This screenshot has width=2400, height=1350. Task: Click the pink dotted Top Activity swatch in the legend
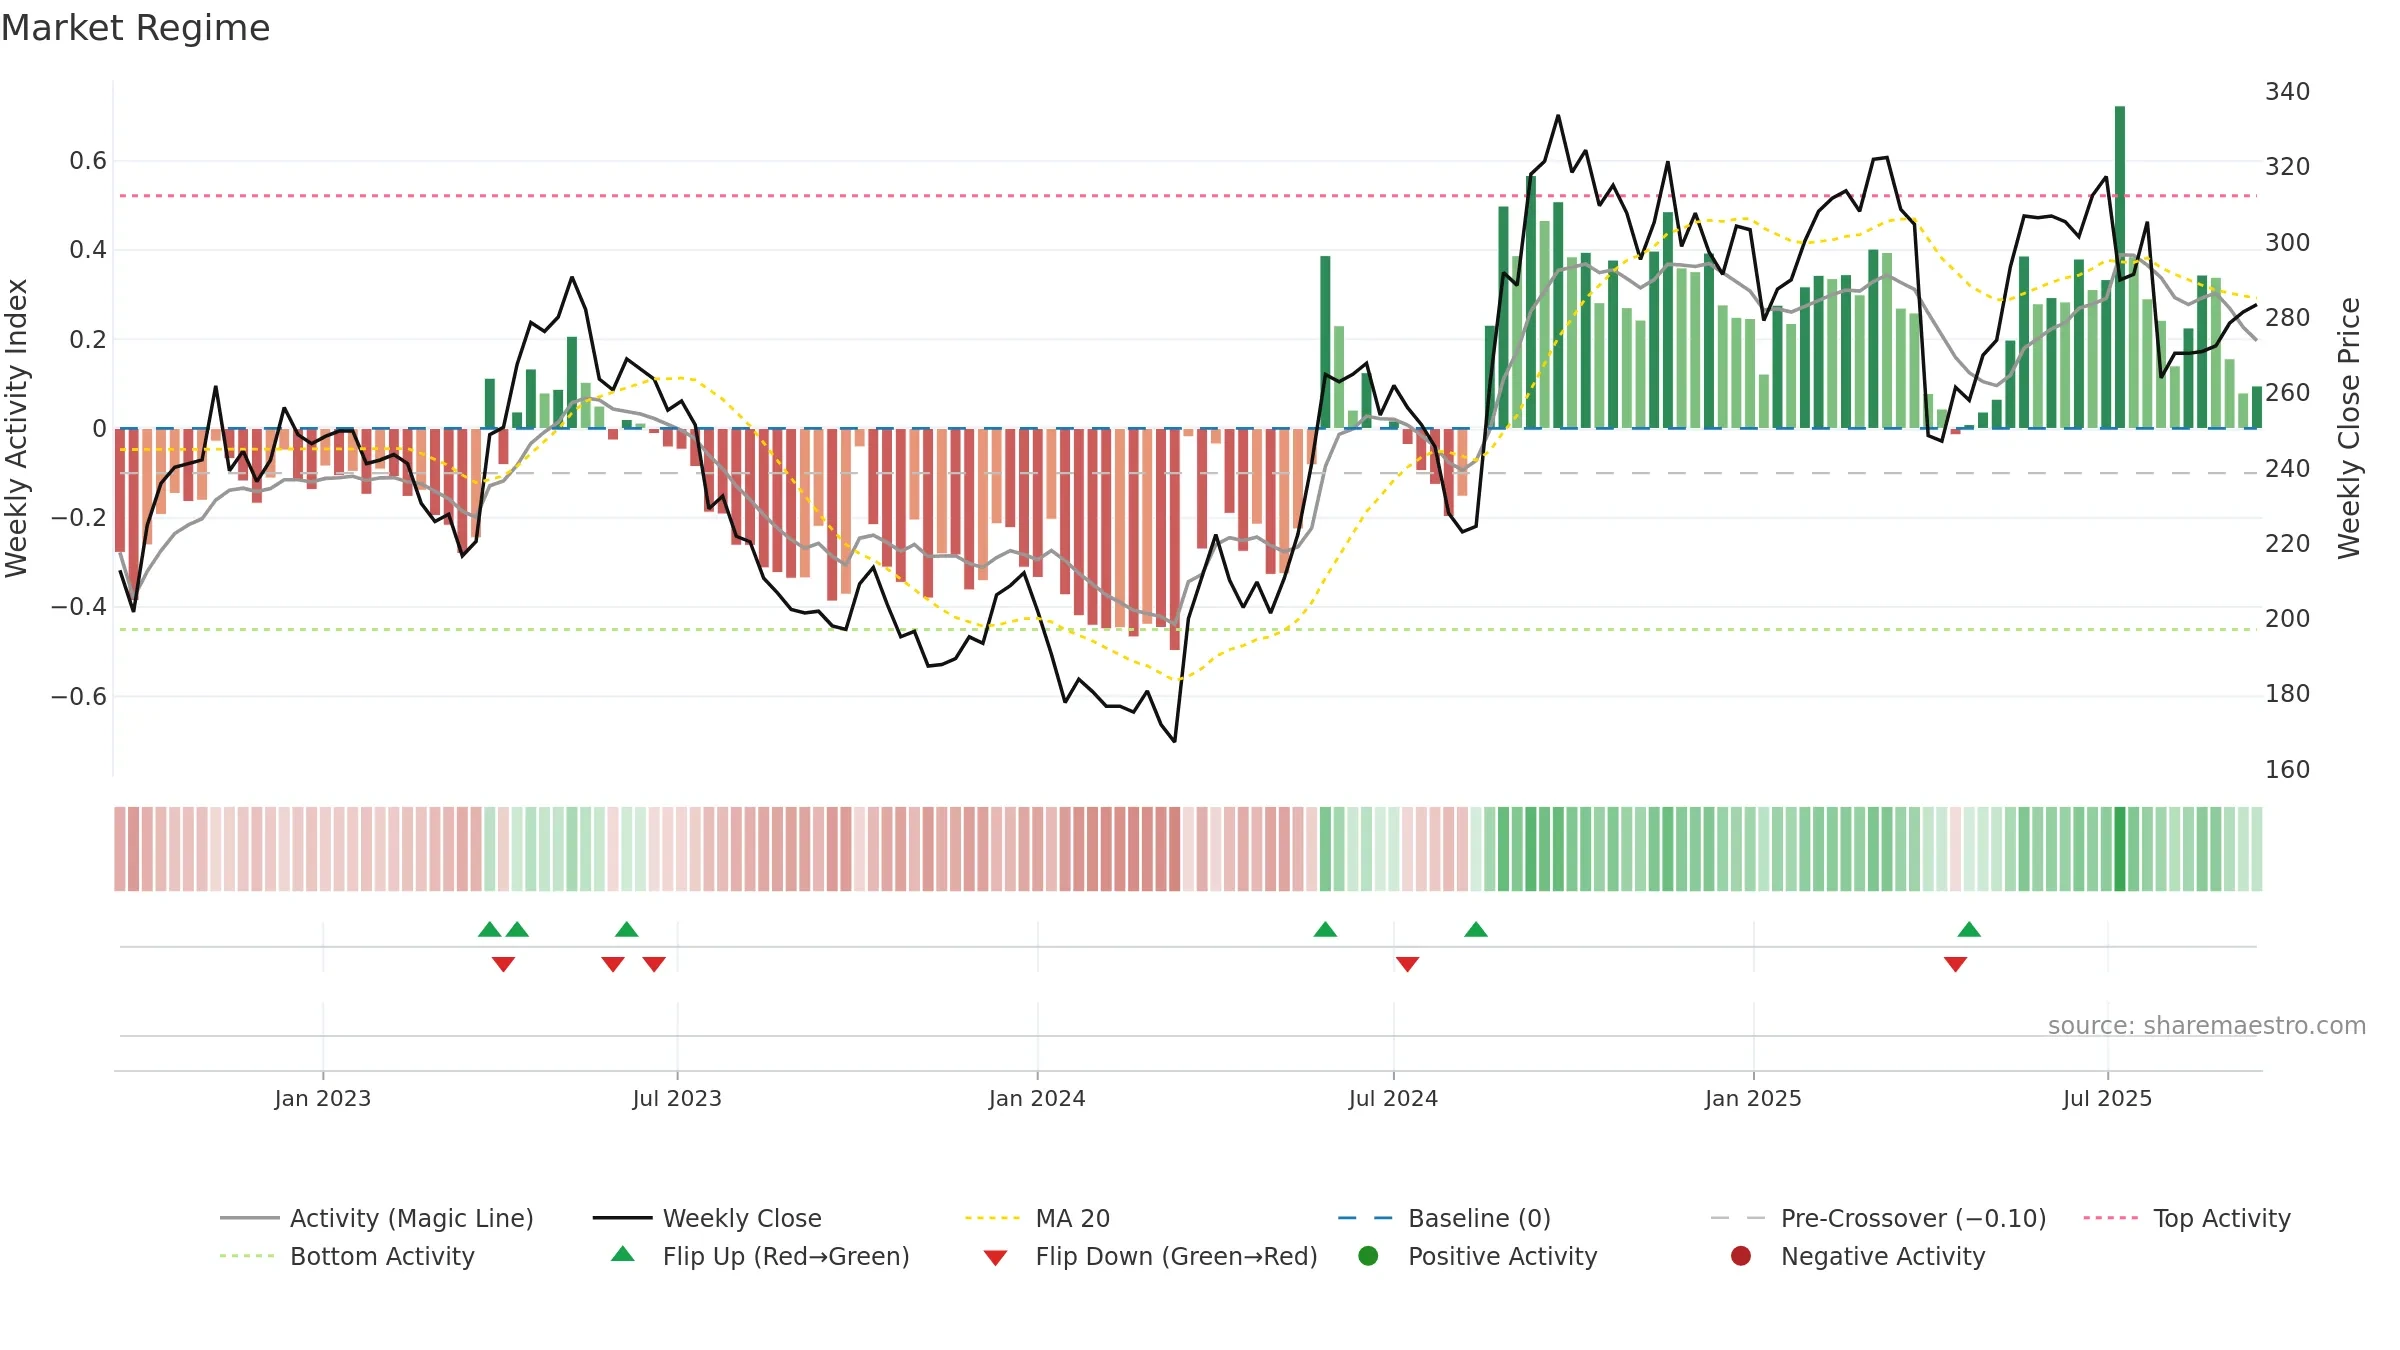(x=2111, y=1218)
